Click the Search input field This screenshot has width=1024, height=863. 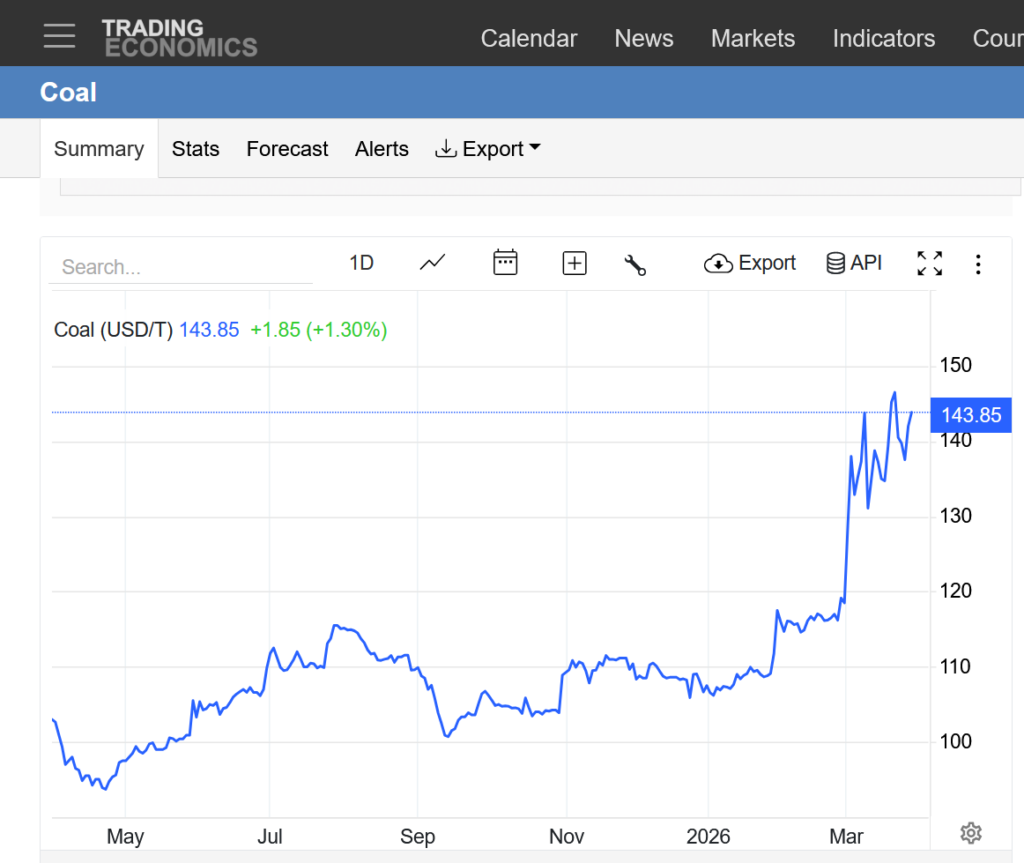tap(180, 267)
